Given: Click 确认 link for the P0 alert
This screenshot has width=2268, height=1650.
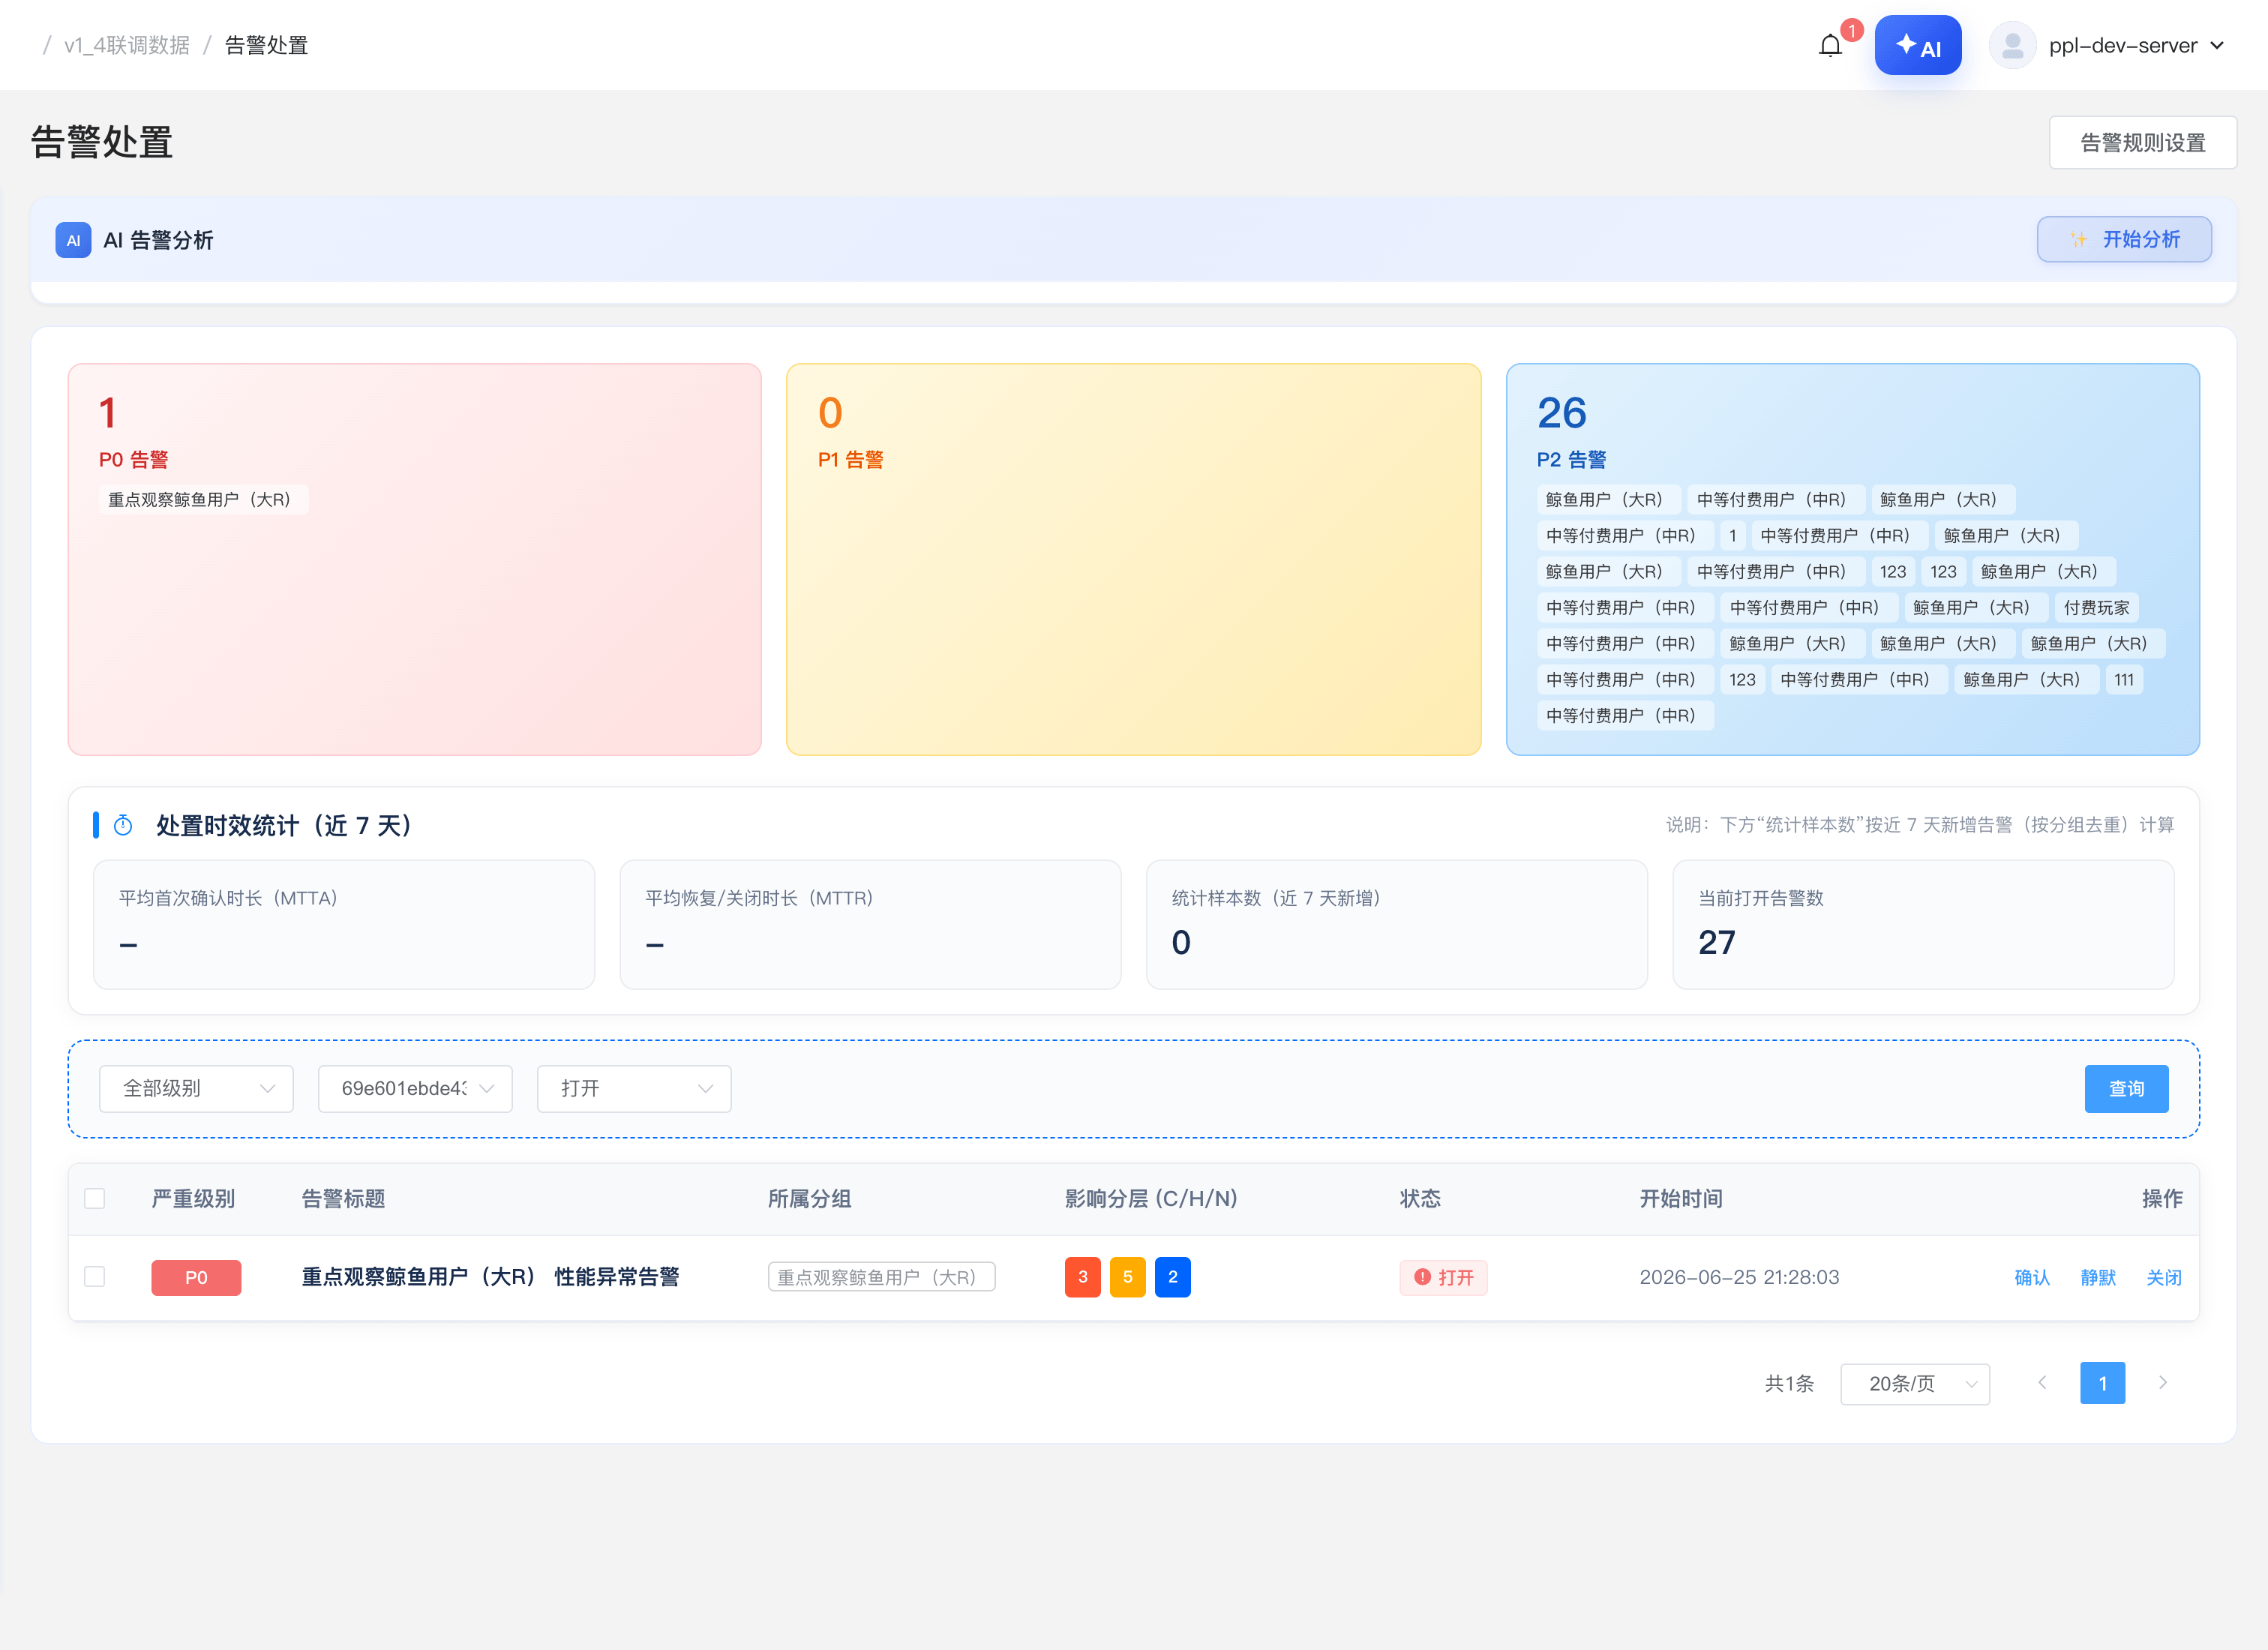Looking at the screenshot, I should [2031, 1277].
